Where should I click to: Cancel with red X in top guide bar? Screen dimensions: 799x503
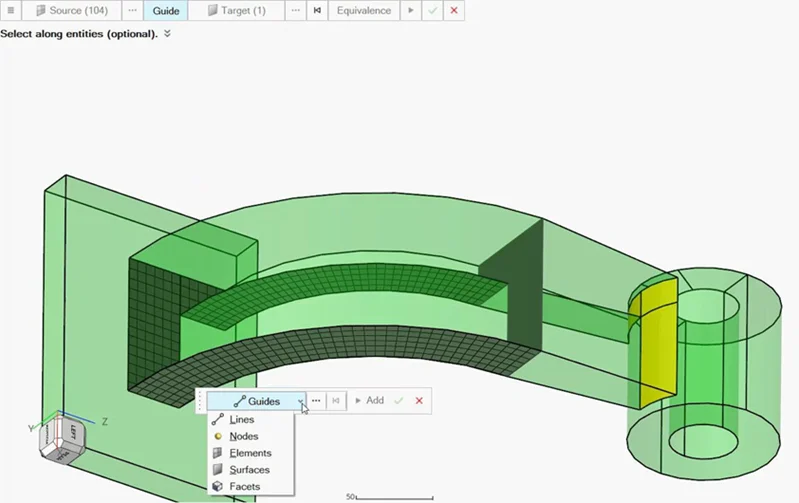pyautogui.click(x=454, y=11)
